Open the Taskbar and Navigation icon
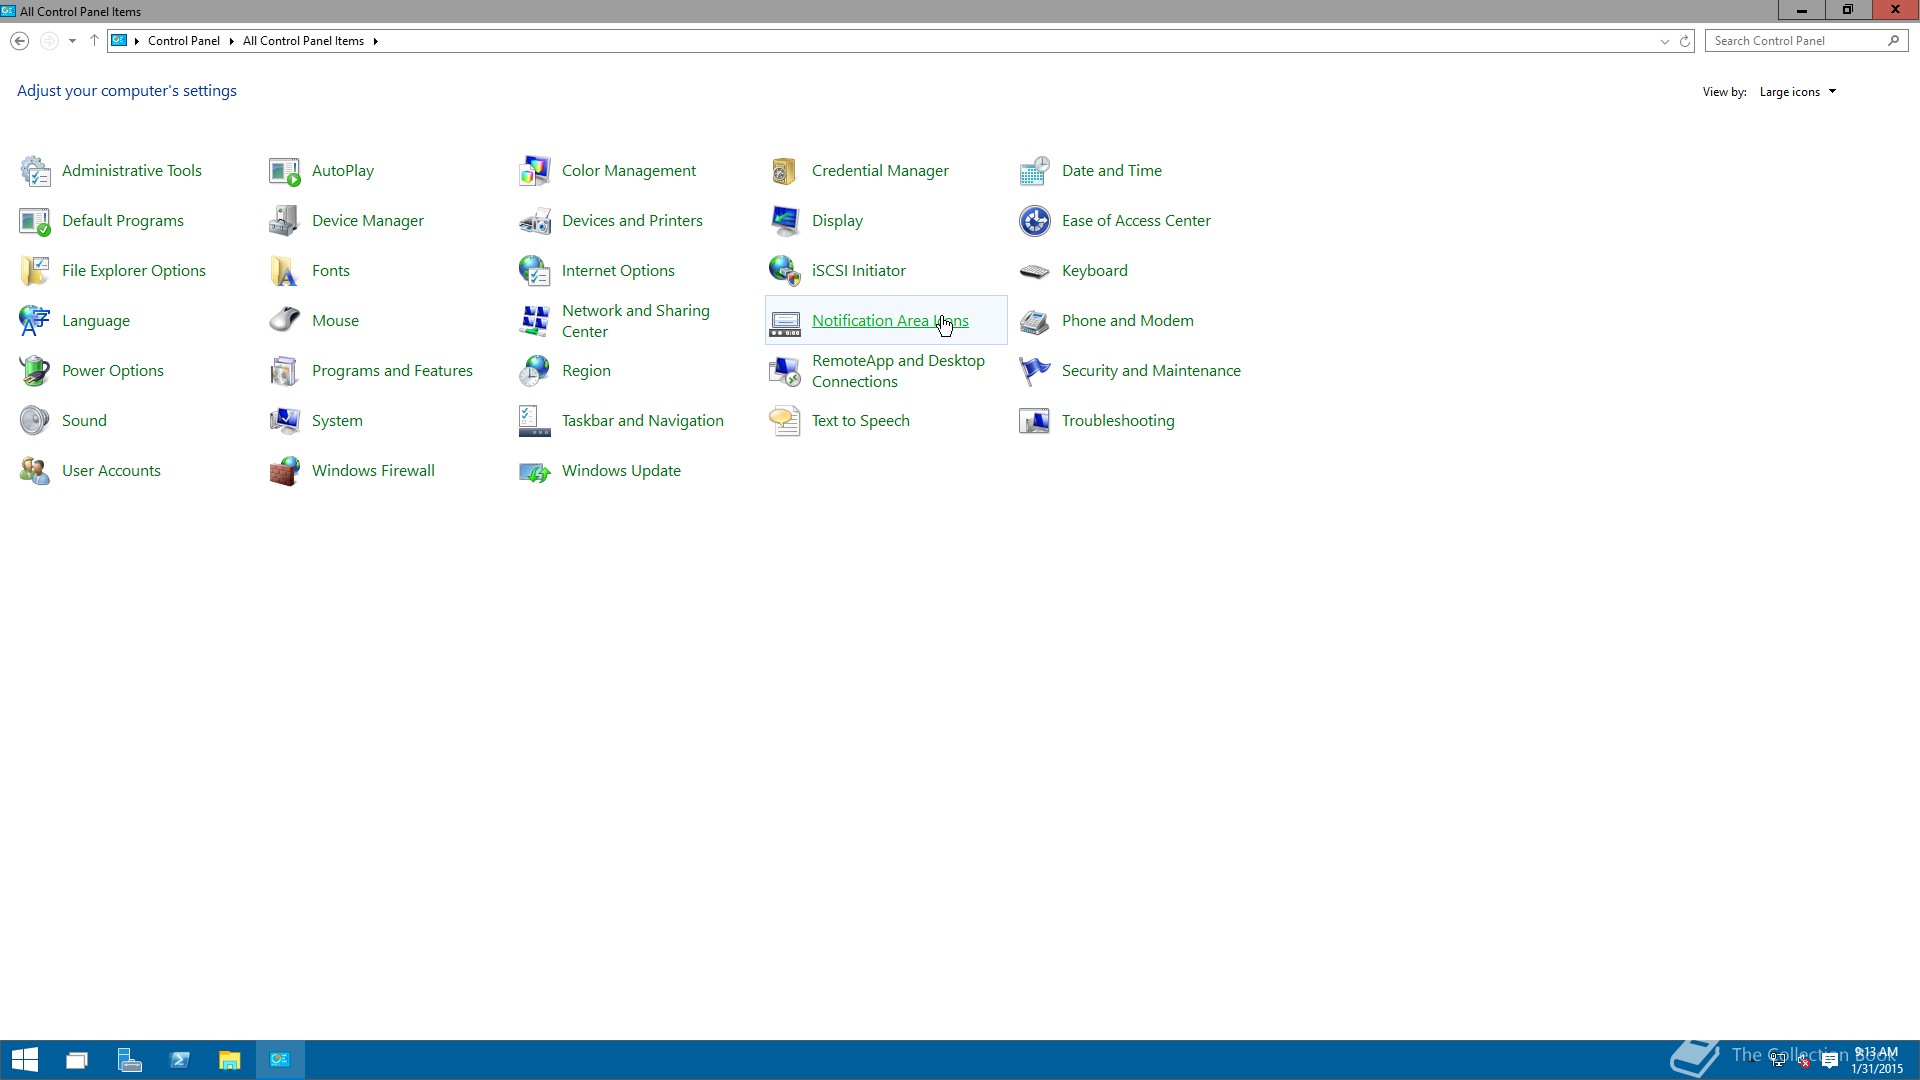Image resolution: width=1920 pixels, height=1080 pixels. click(535, 421)
